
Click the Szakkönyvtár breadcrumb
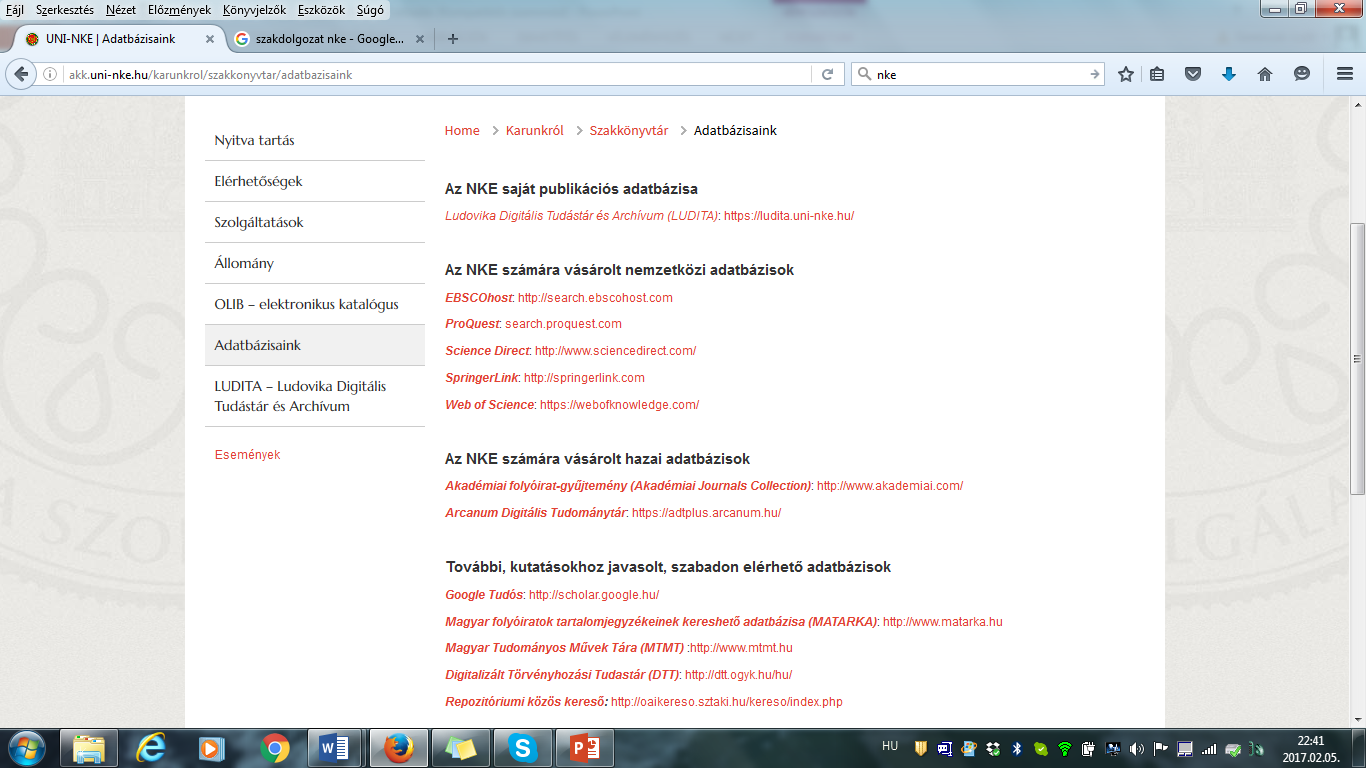click(629, 131)
